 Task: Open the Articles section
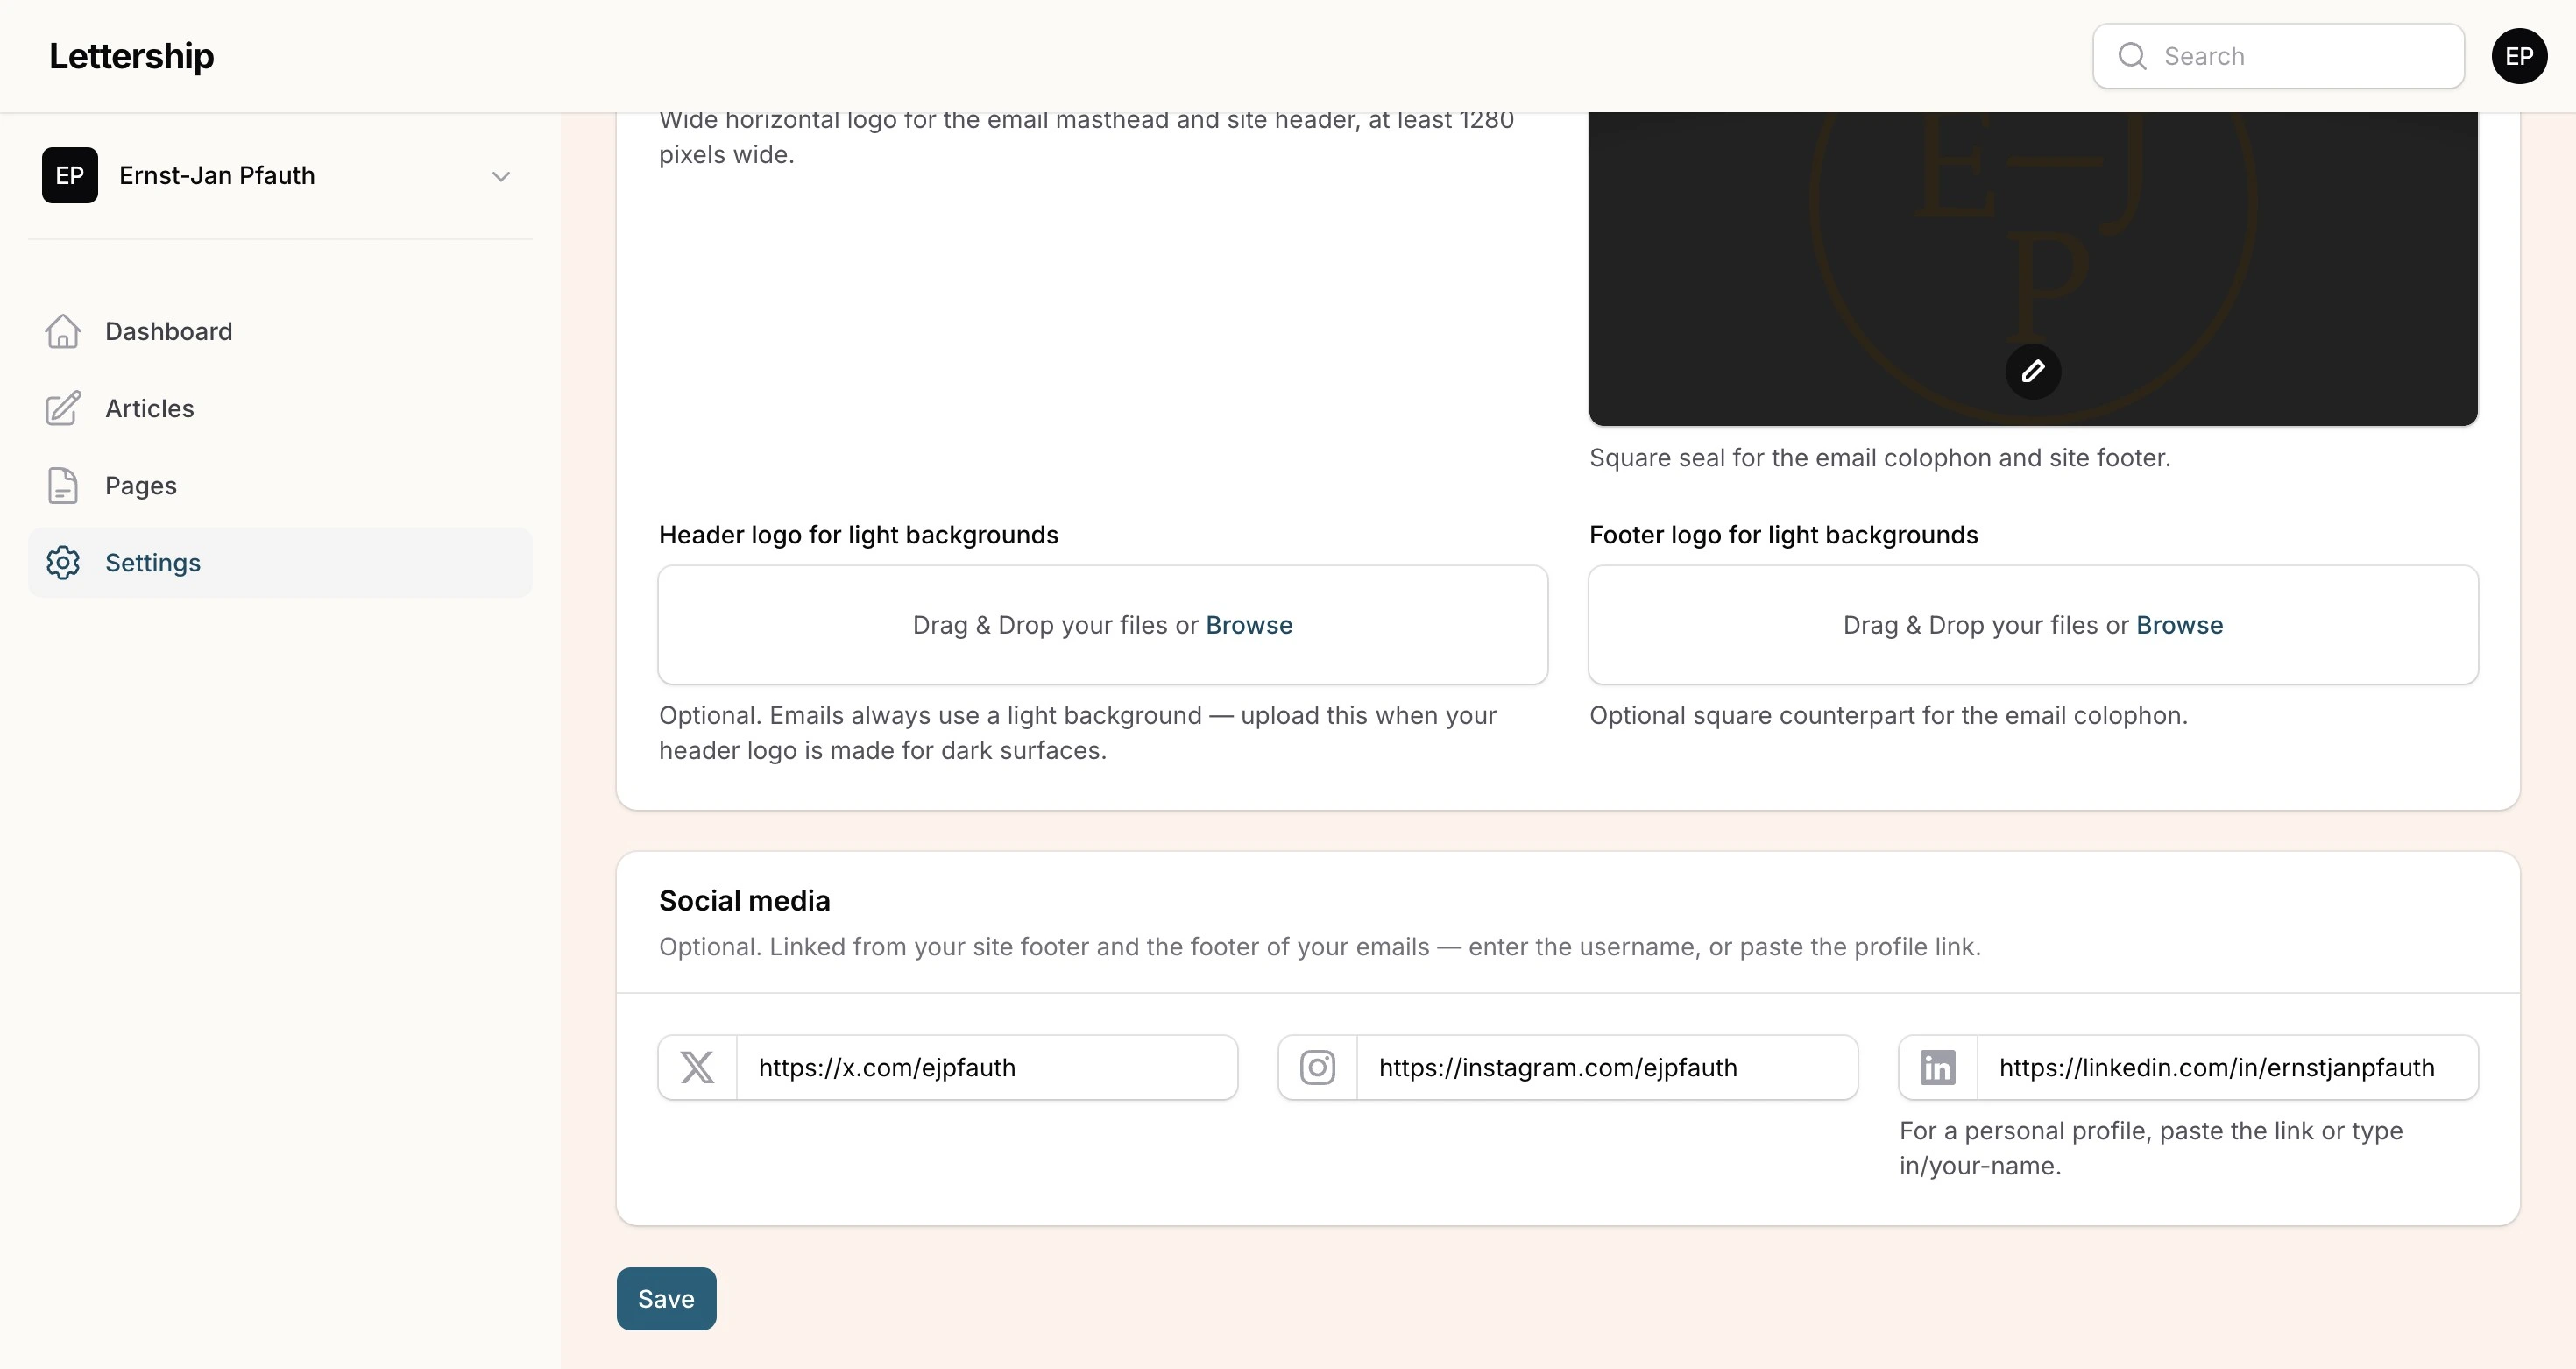click(280, 408)
